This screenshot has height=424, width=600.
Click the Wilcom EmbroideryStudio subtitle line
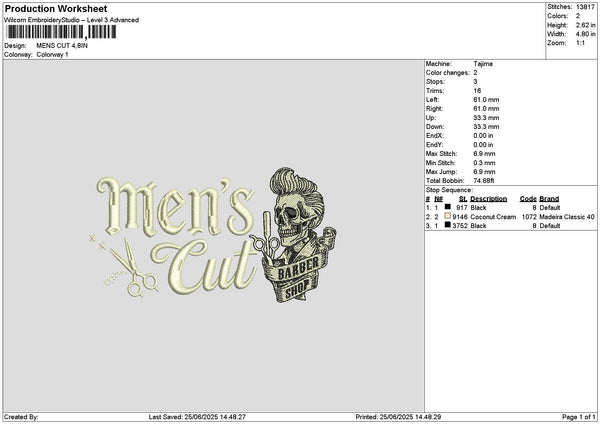72,20
